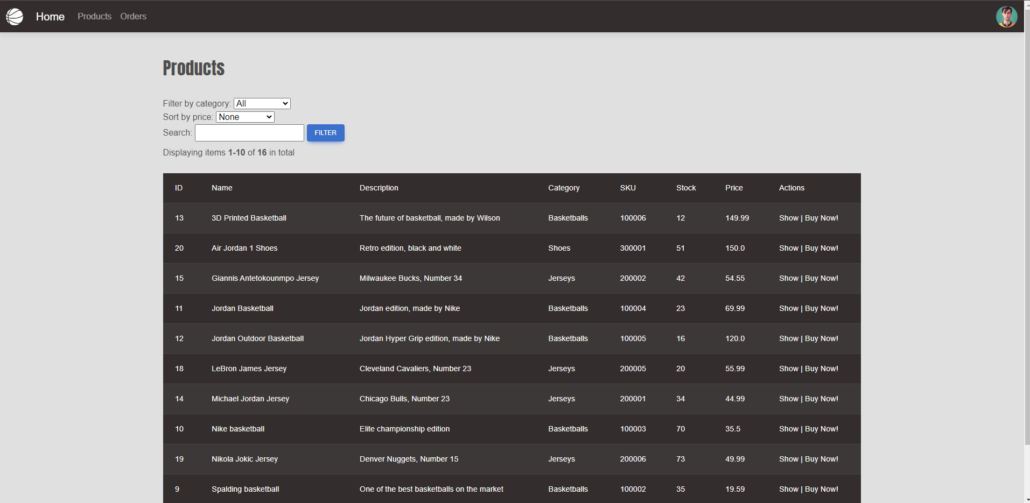Click Buy Now for 3D Printed Basketball

(x=821, y=218)
